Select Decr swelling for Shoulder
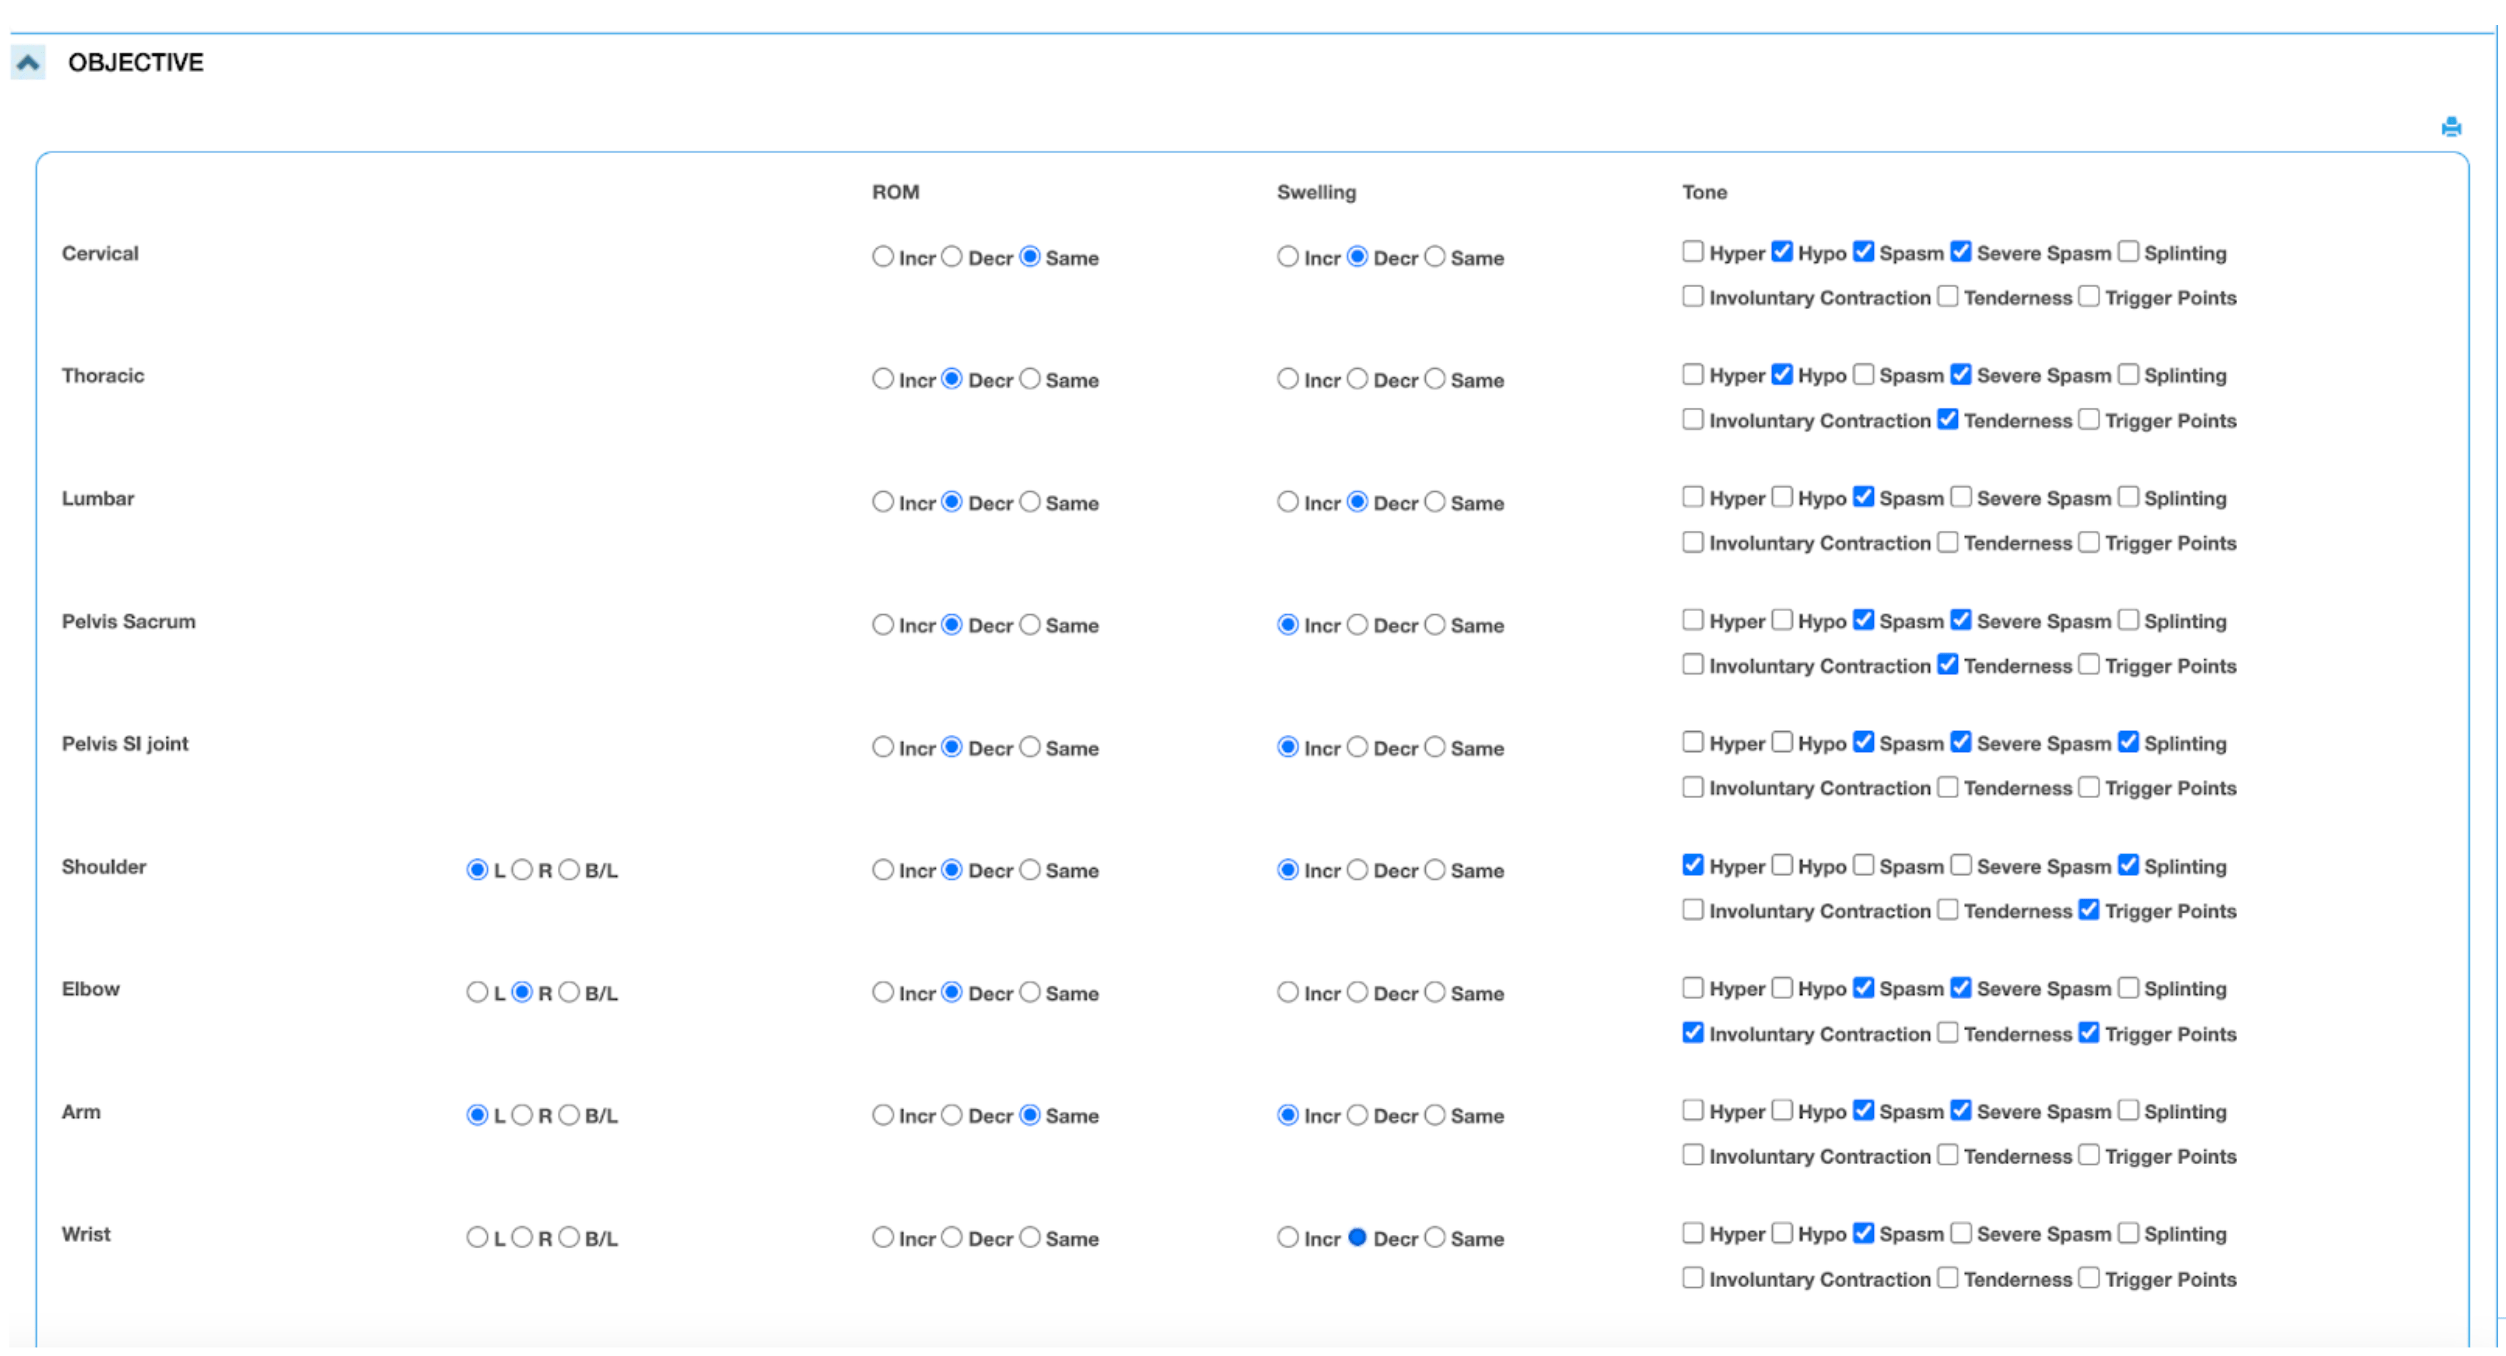The image size is (2506, 1356). 1357,870
